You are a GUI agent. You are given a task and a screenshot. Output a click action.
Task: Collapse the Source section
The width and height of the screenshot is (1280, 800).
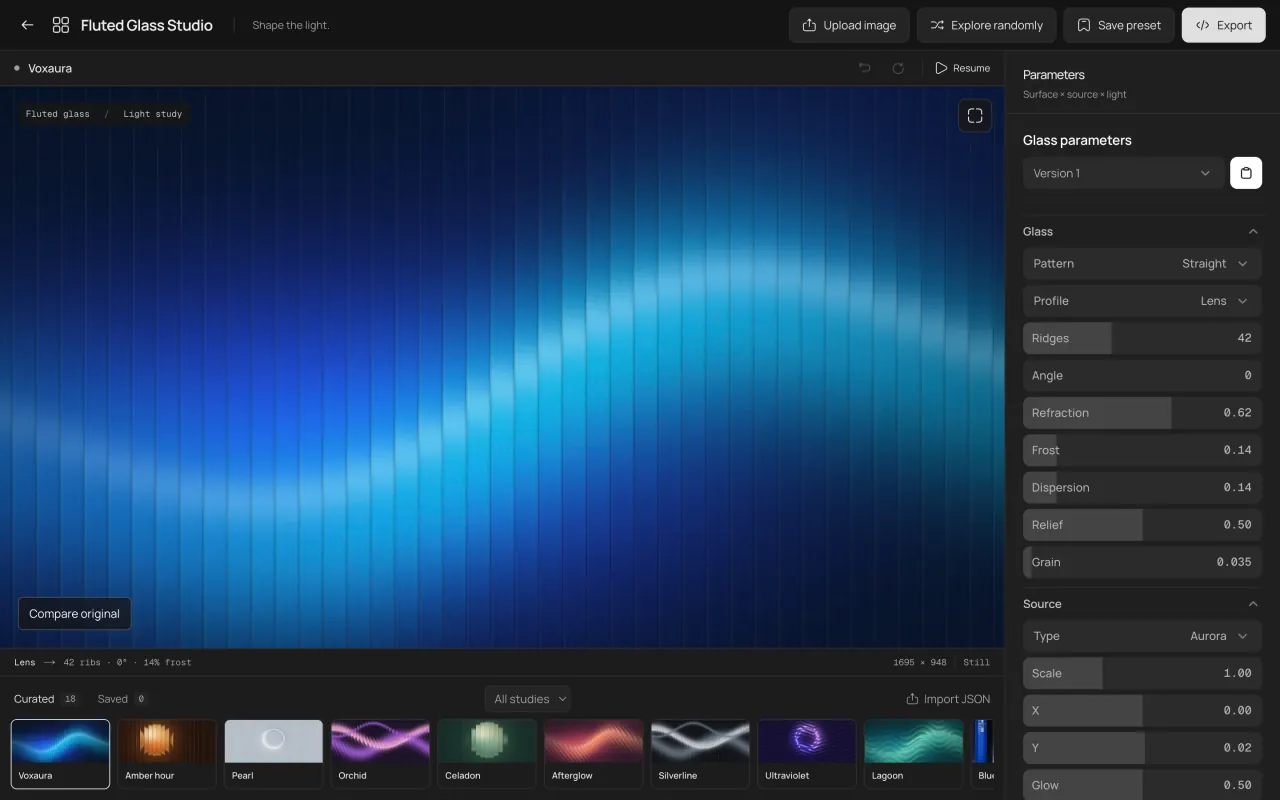[x=1253, y=604]
